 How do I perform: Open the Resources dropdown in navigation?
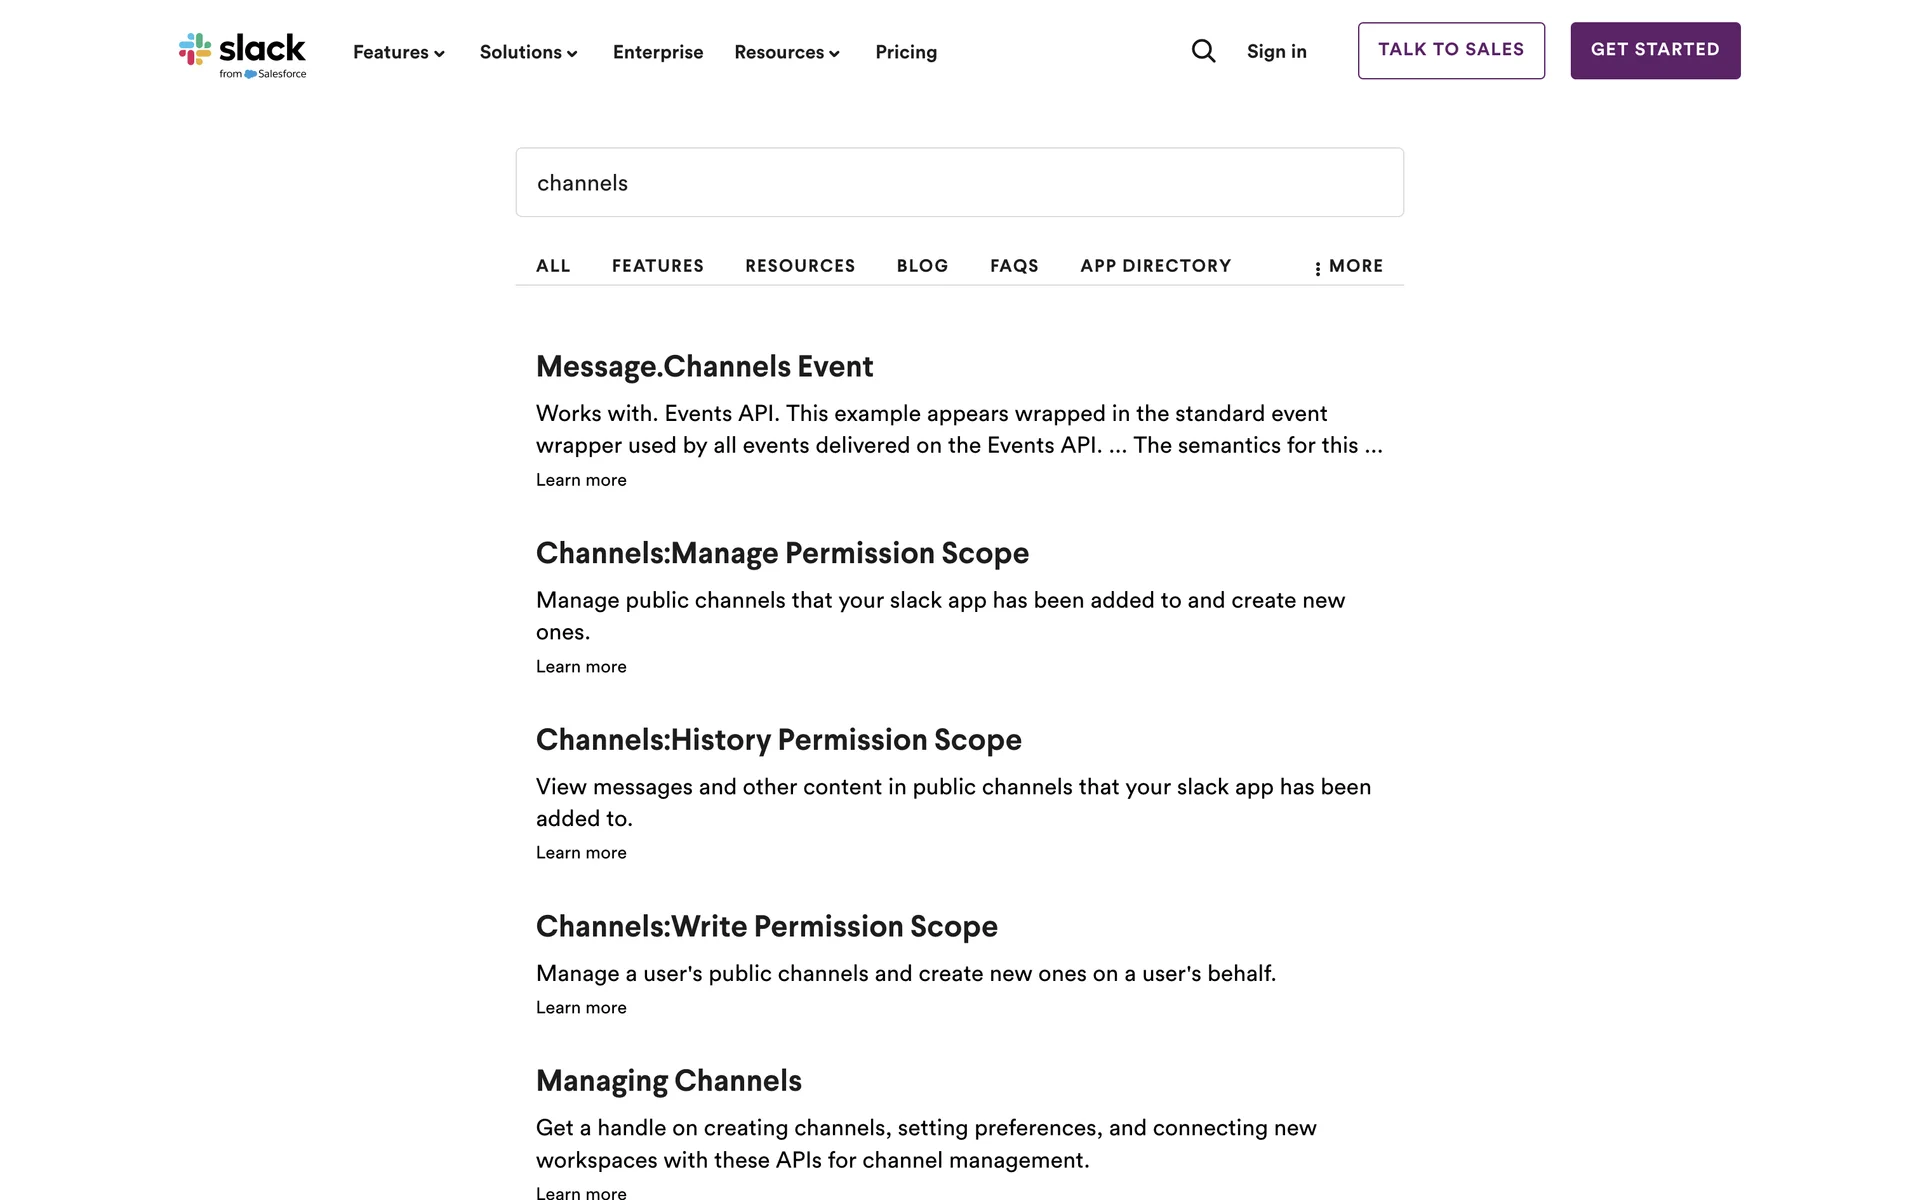click(786, 52)
